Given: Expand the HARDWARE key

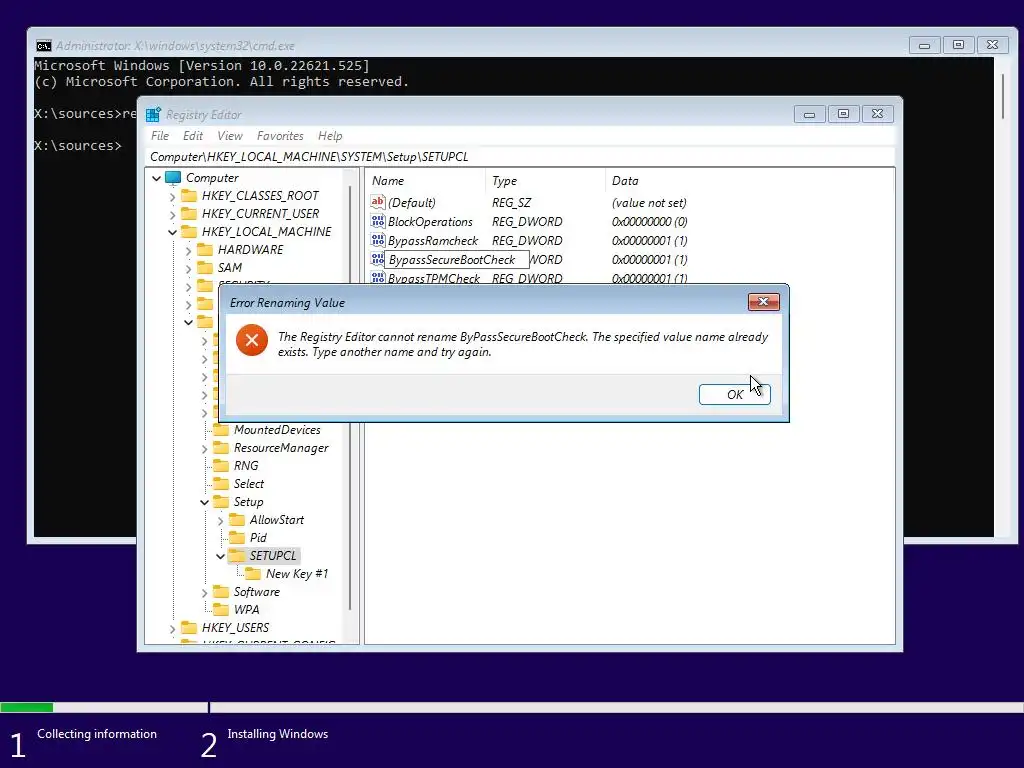Looking at the screenshot, I should tap(189, 250).
